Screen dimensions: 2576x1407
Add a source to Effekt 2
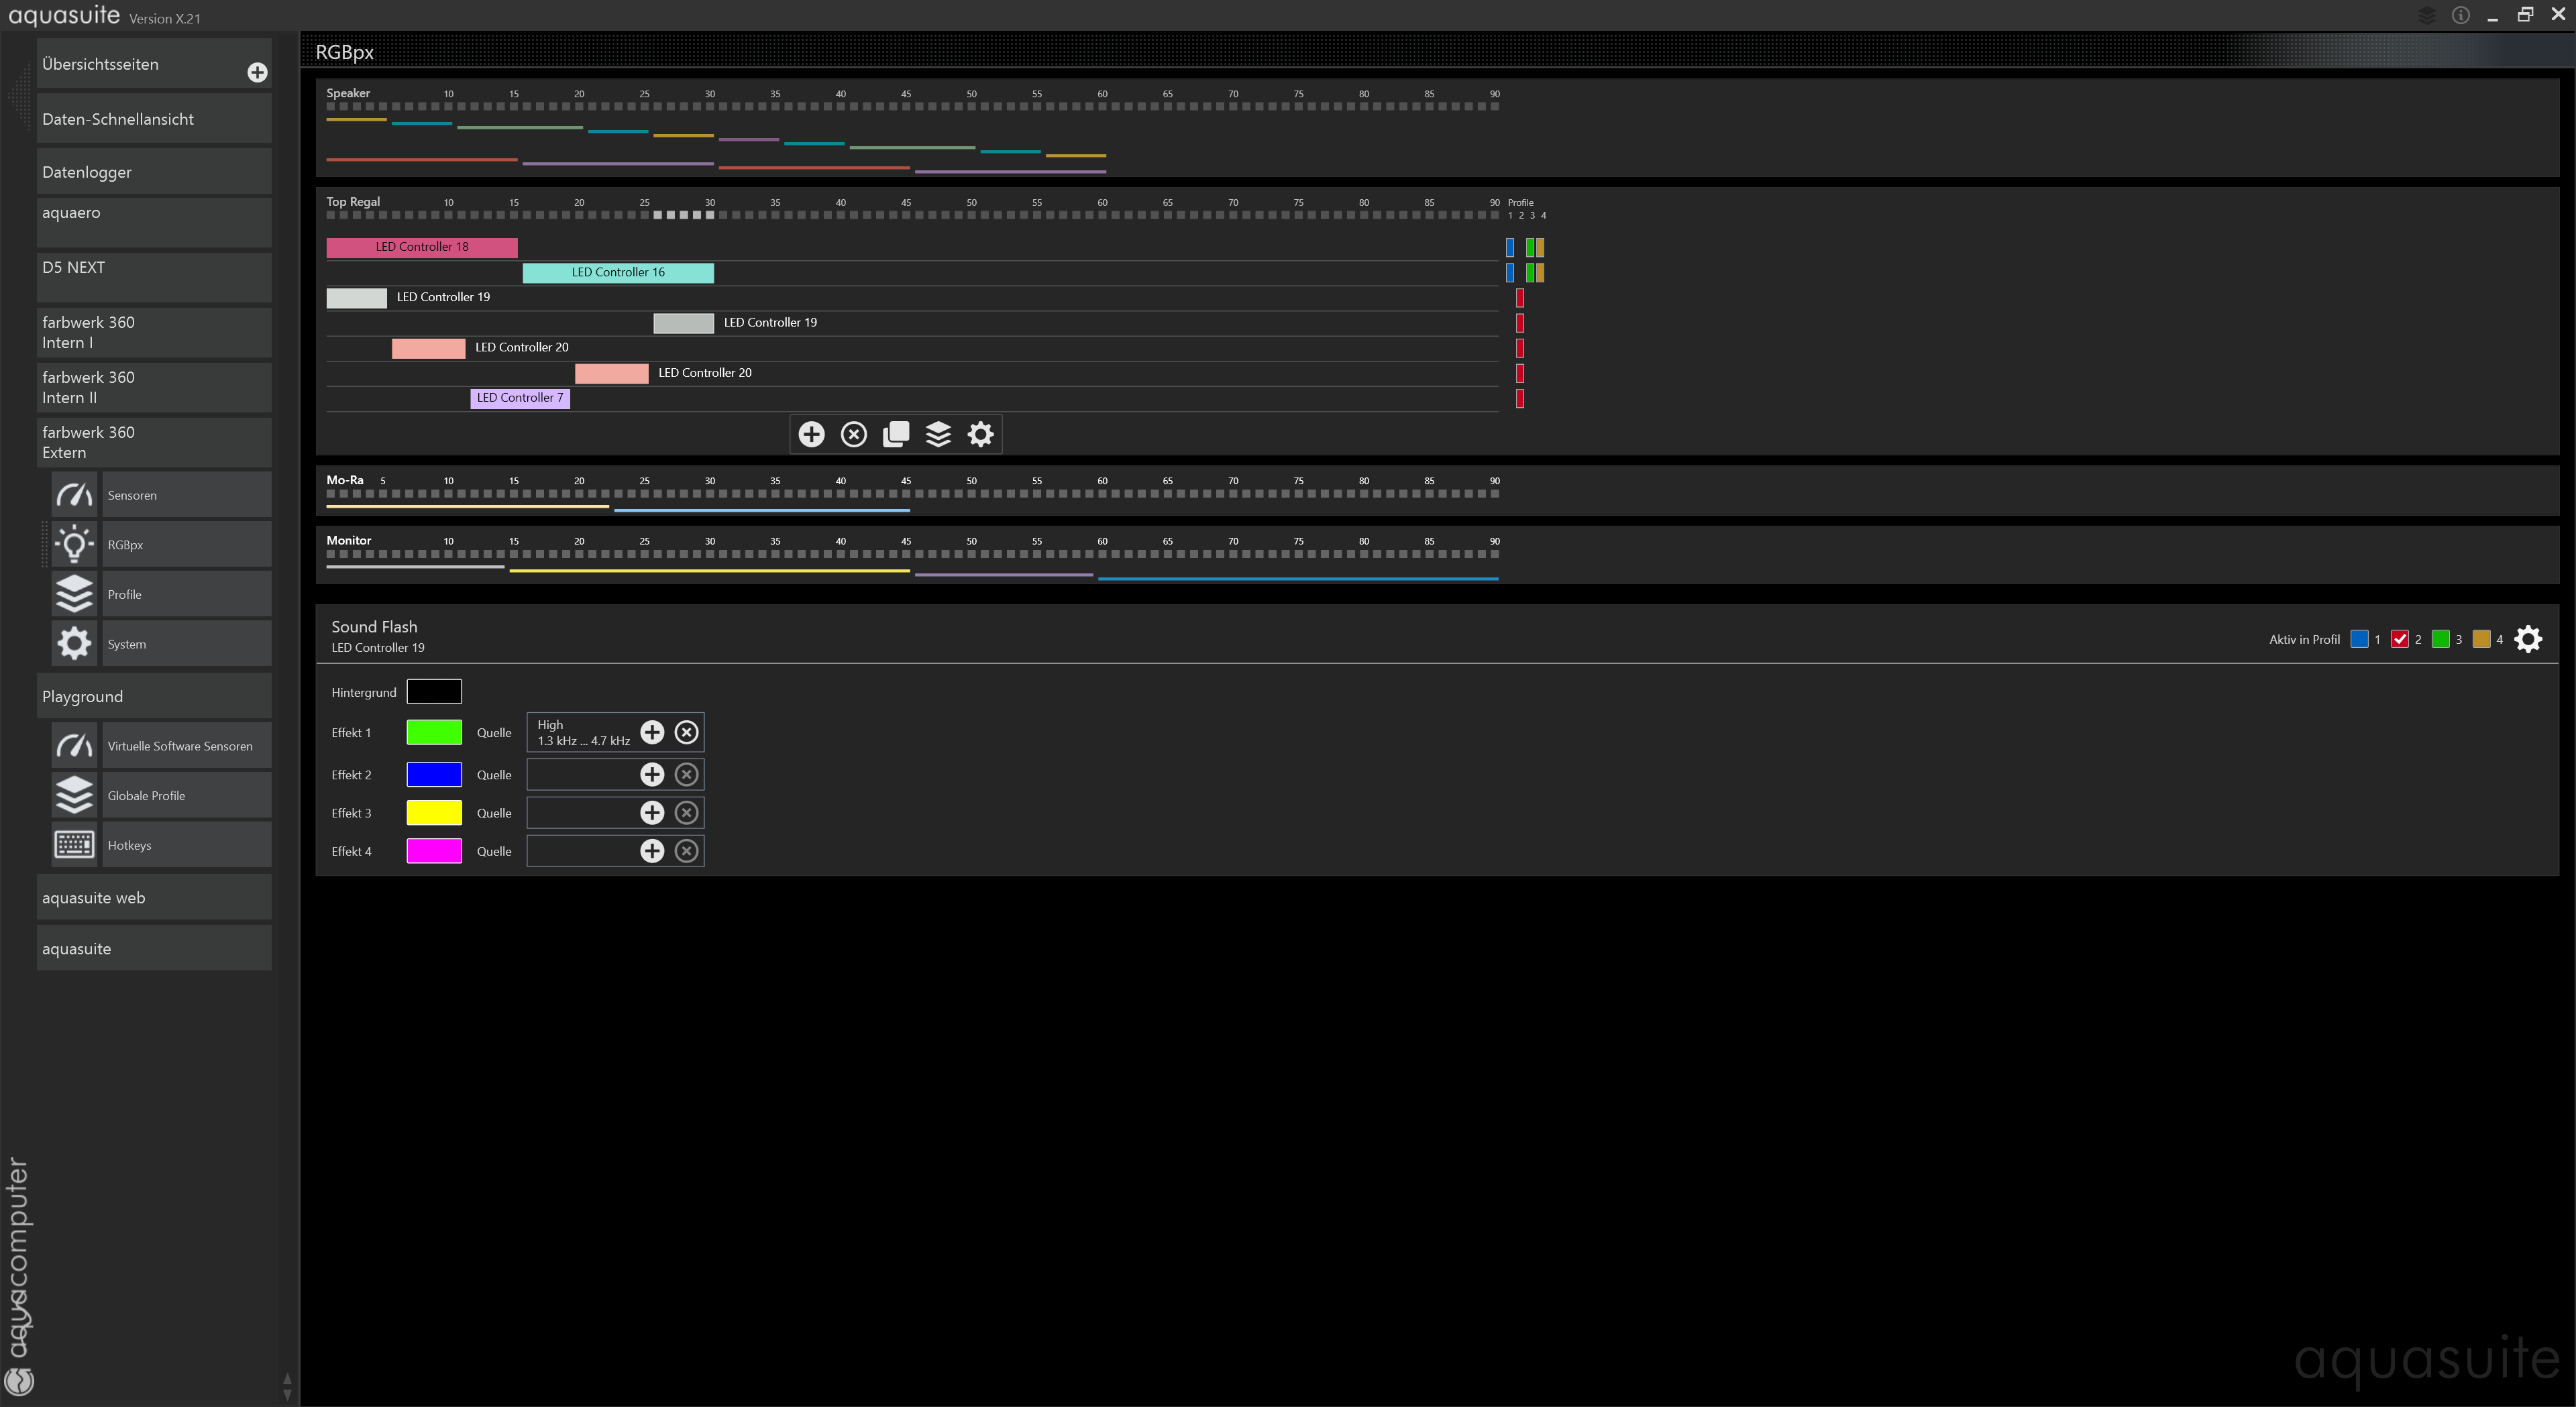tap(652, 774)
